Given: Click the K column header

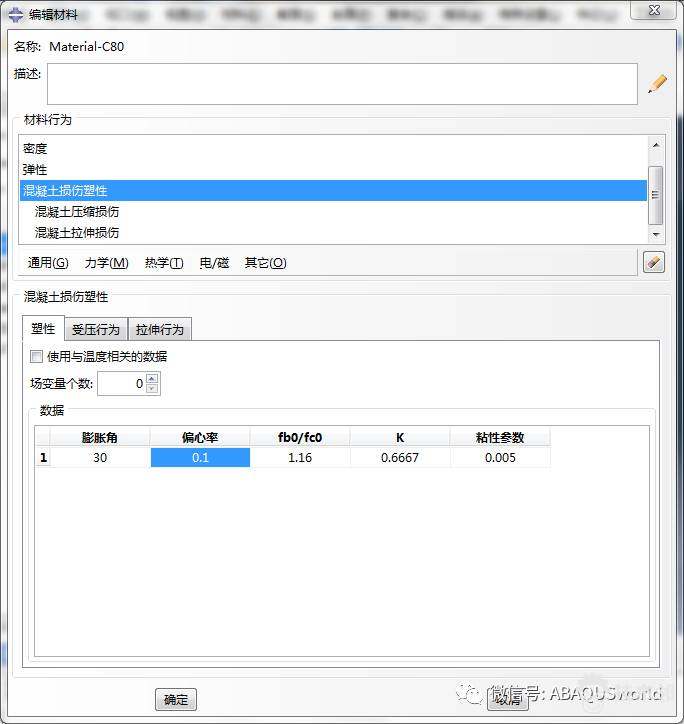Looking at the screenshot, I should click(400, 437).
